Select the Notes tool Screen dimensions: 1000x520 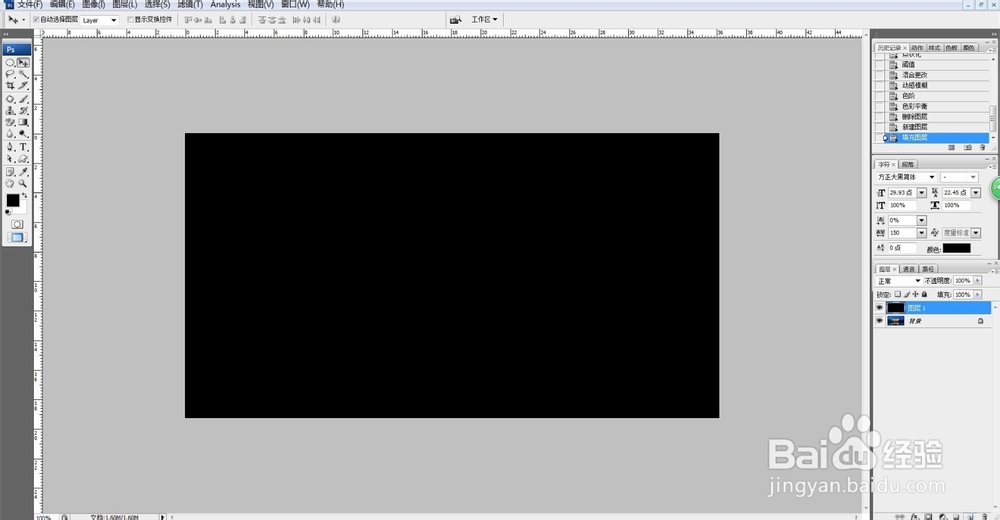click(10, 172)
